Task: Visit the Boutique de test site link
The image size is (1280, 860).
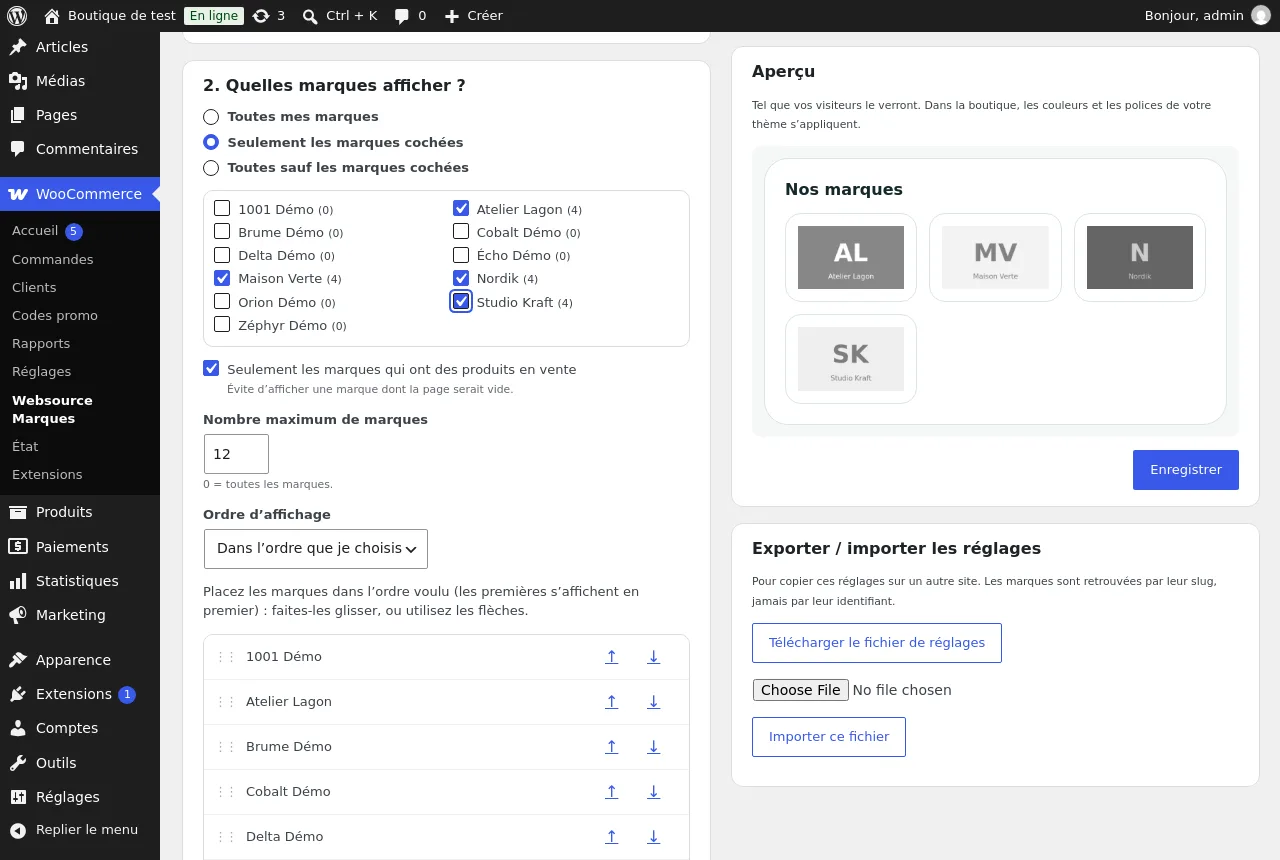Action: coord(110,16)
